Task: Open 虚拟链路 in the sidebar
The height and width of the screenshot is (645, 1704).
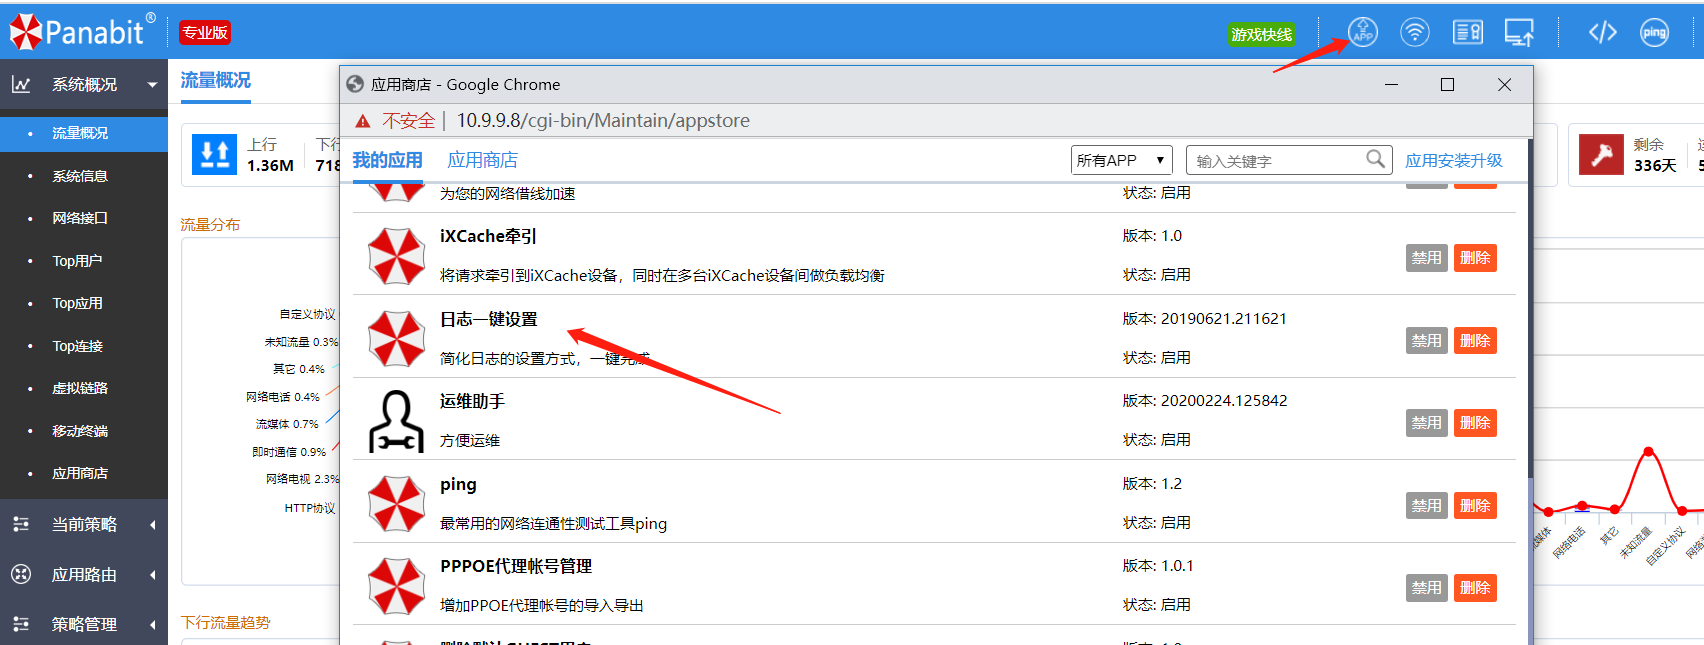Action: [80, 388]
